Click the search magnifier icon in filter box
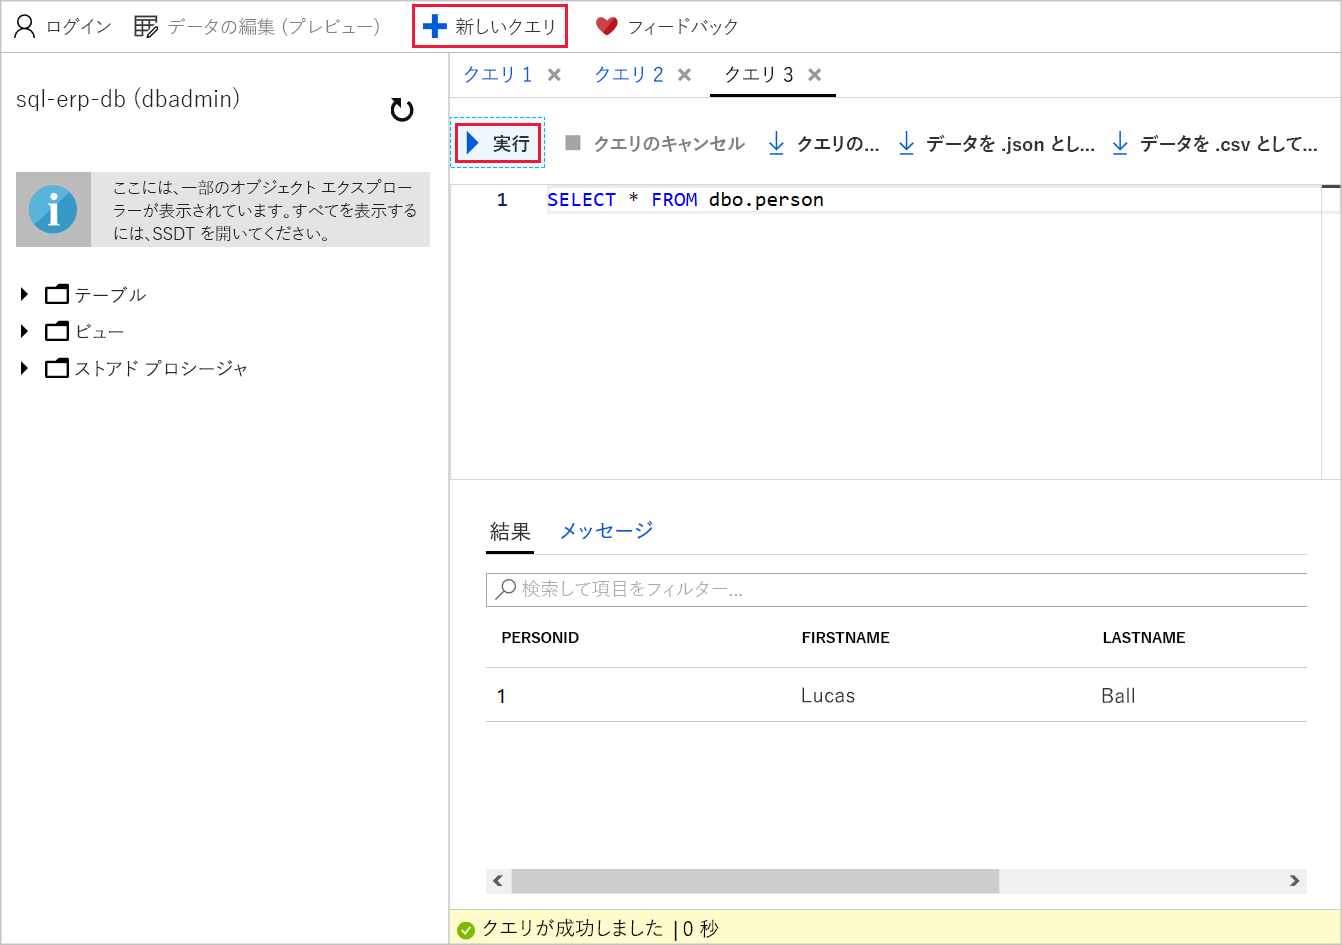1342x945 pixels. [x=507, y=588]
